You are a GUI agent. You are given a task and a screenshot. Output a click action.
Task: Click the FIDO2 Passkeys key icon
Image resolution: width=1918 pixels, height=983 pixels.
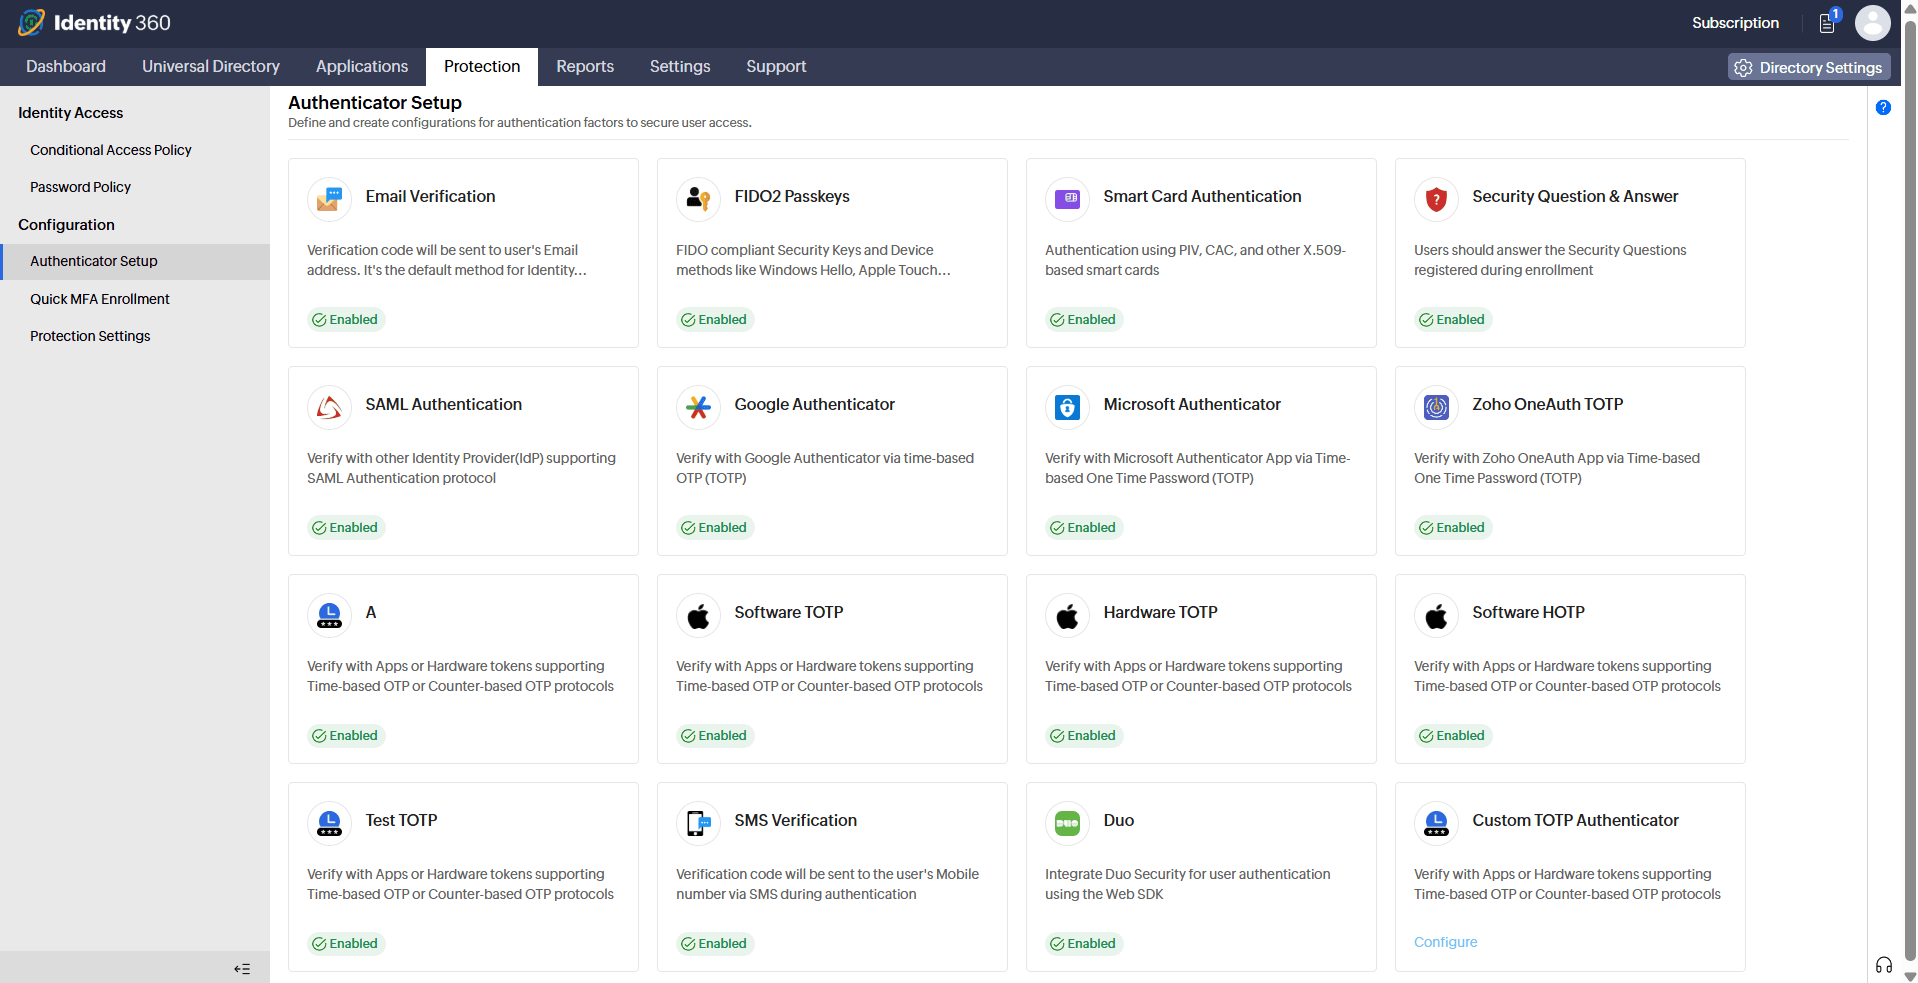[x=698, y=199]
